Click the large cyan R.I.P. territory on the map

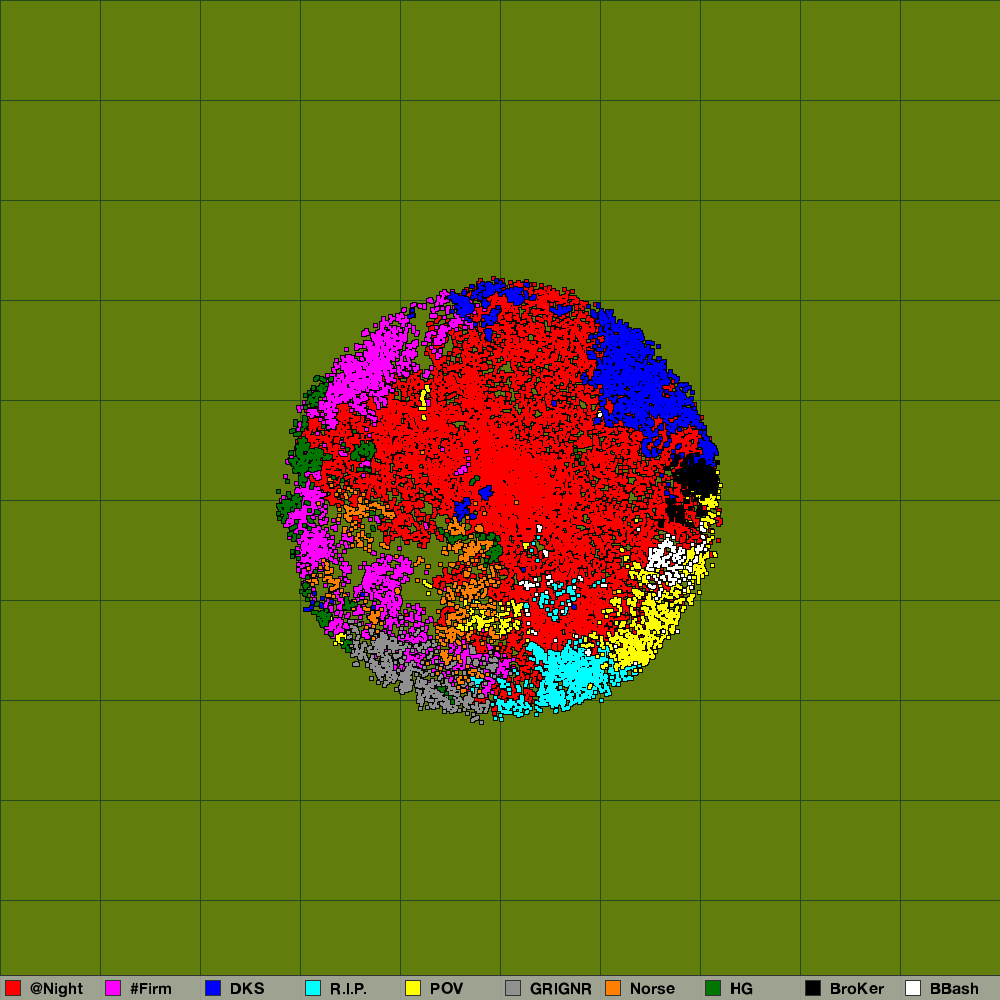568,673
